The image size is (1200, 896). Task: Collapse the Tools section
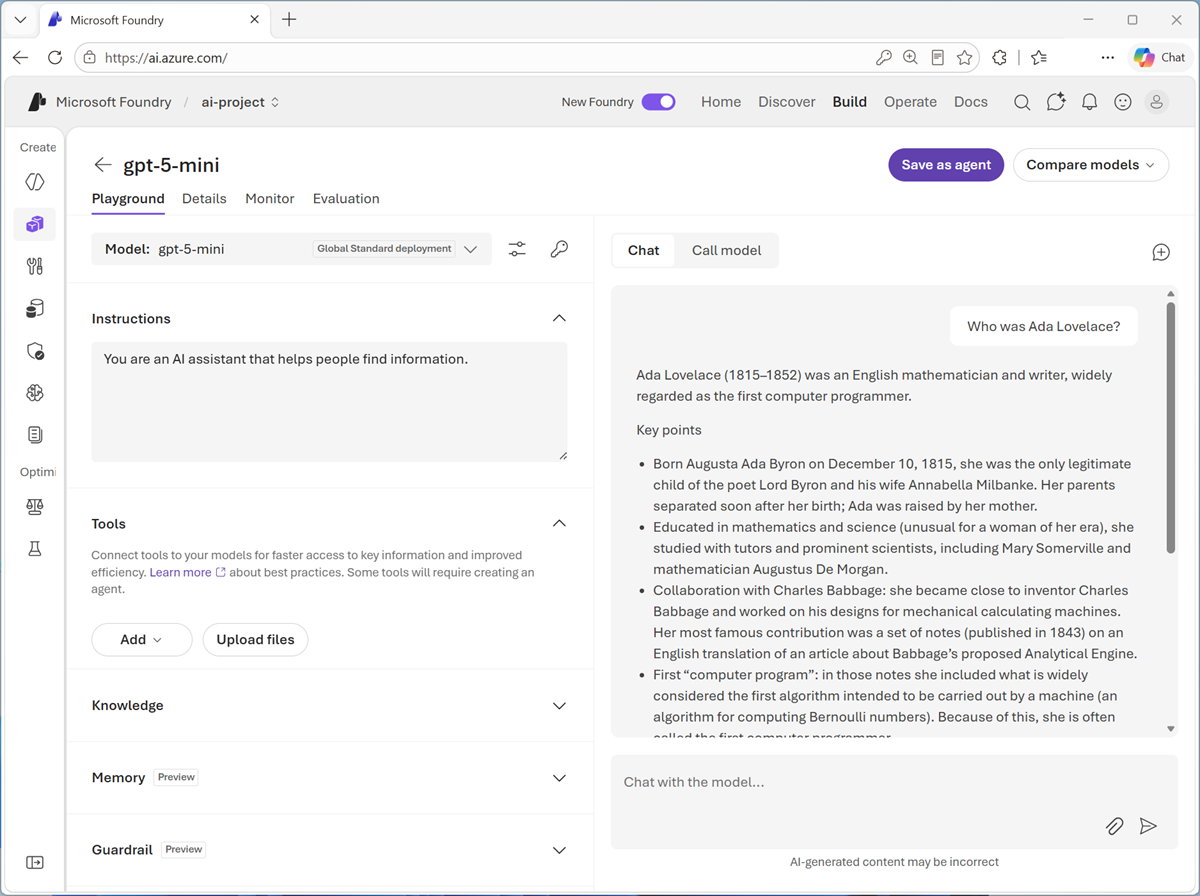[x=559, y=523]
